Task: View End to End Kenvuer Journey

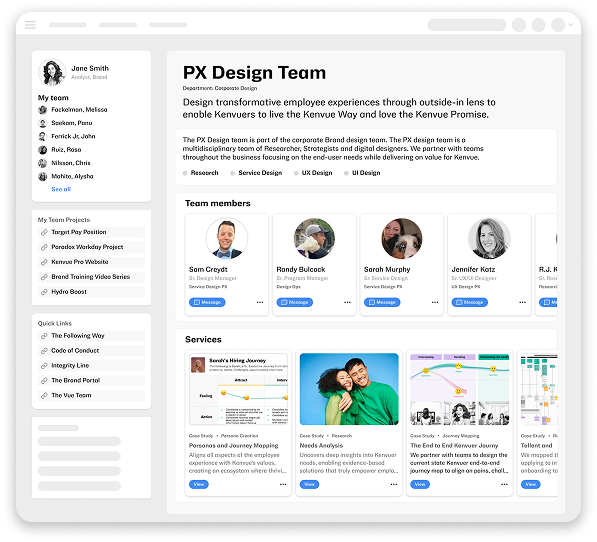Action: coord(420,485)
